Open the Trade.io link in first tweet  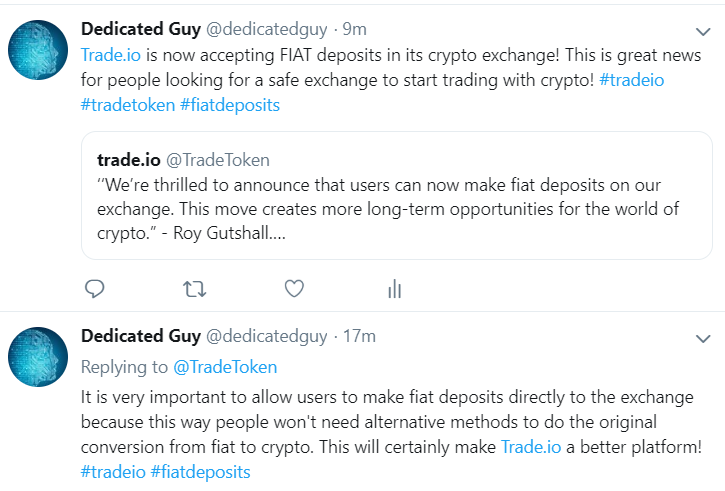click(x=111, y=55)
